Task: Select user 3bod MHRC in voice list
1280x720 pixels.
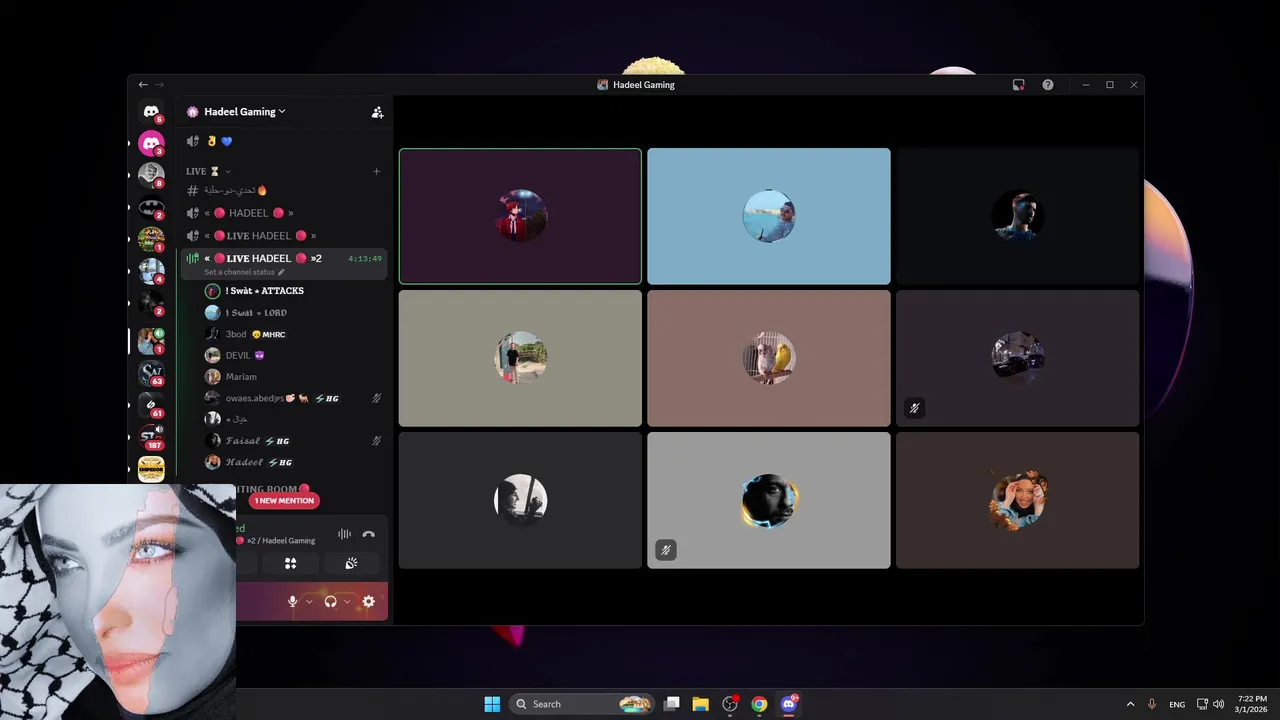Action: 292,334
